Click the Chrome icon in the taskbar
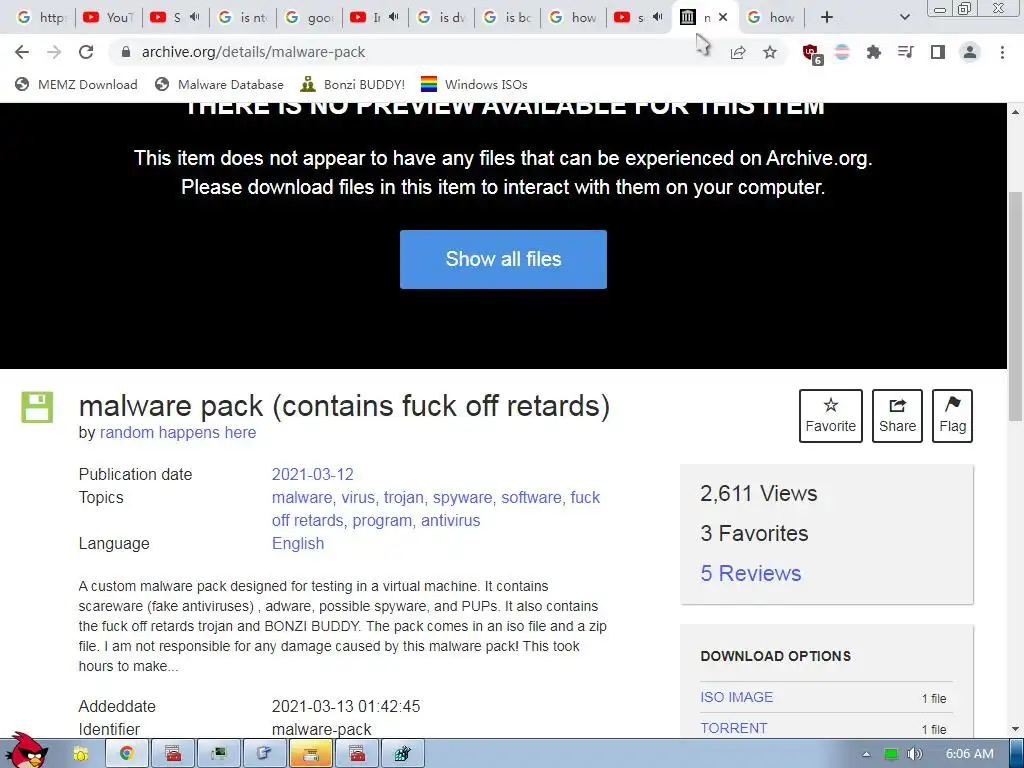The height and width of the screenshot is (768, 1024). (126, 754)
